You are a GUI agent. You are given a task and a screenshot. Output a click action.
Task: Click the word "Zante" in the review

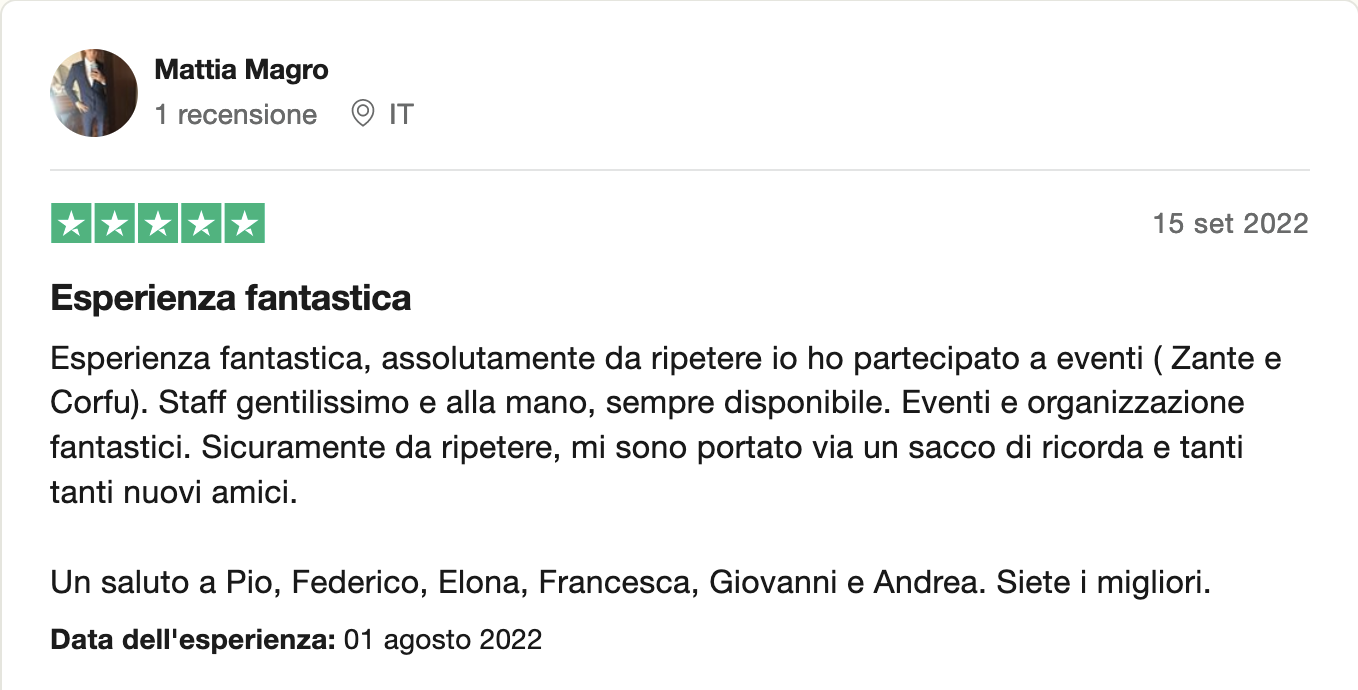tap(1210, 357)
